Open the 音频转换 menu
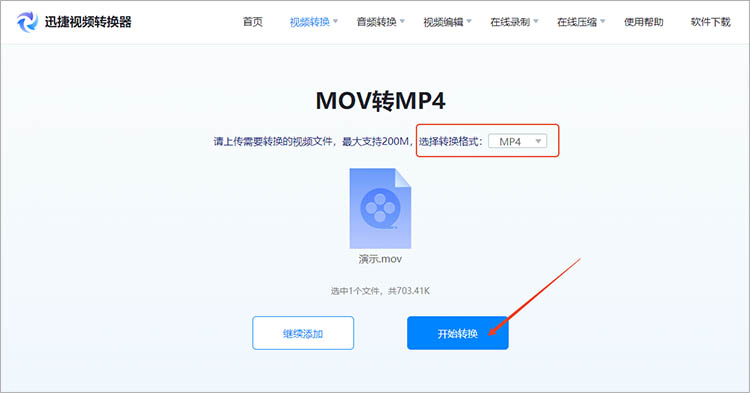 point(376,22)
